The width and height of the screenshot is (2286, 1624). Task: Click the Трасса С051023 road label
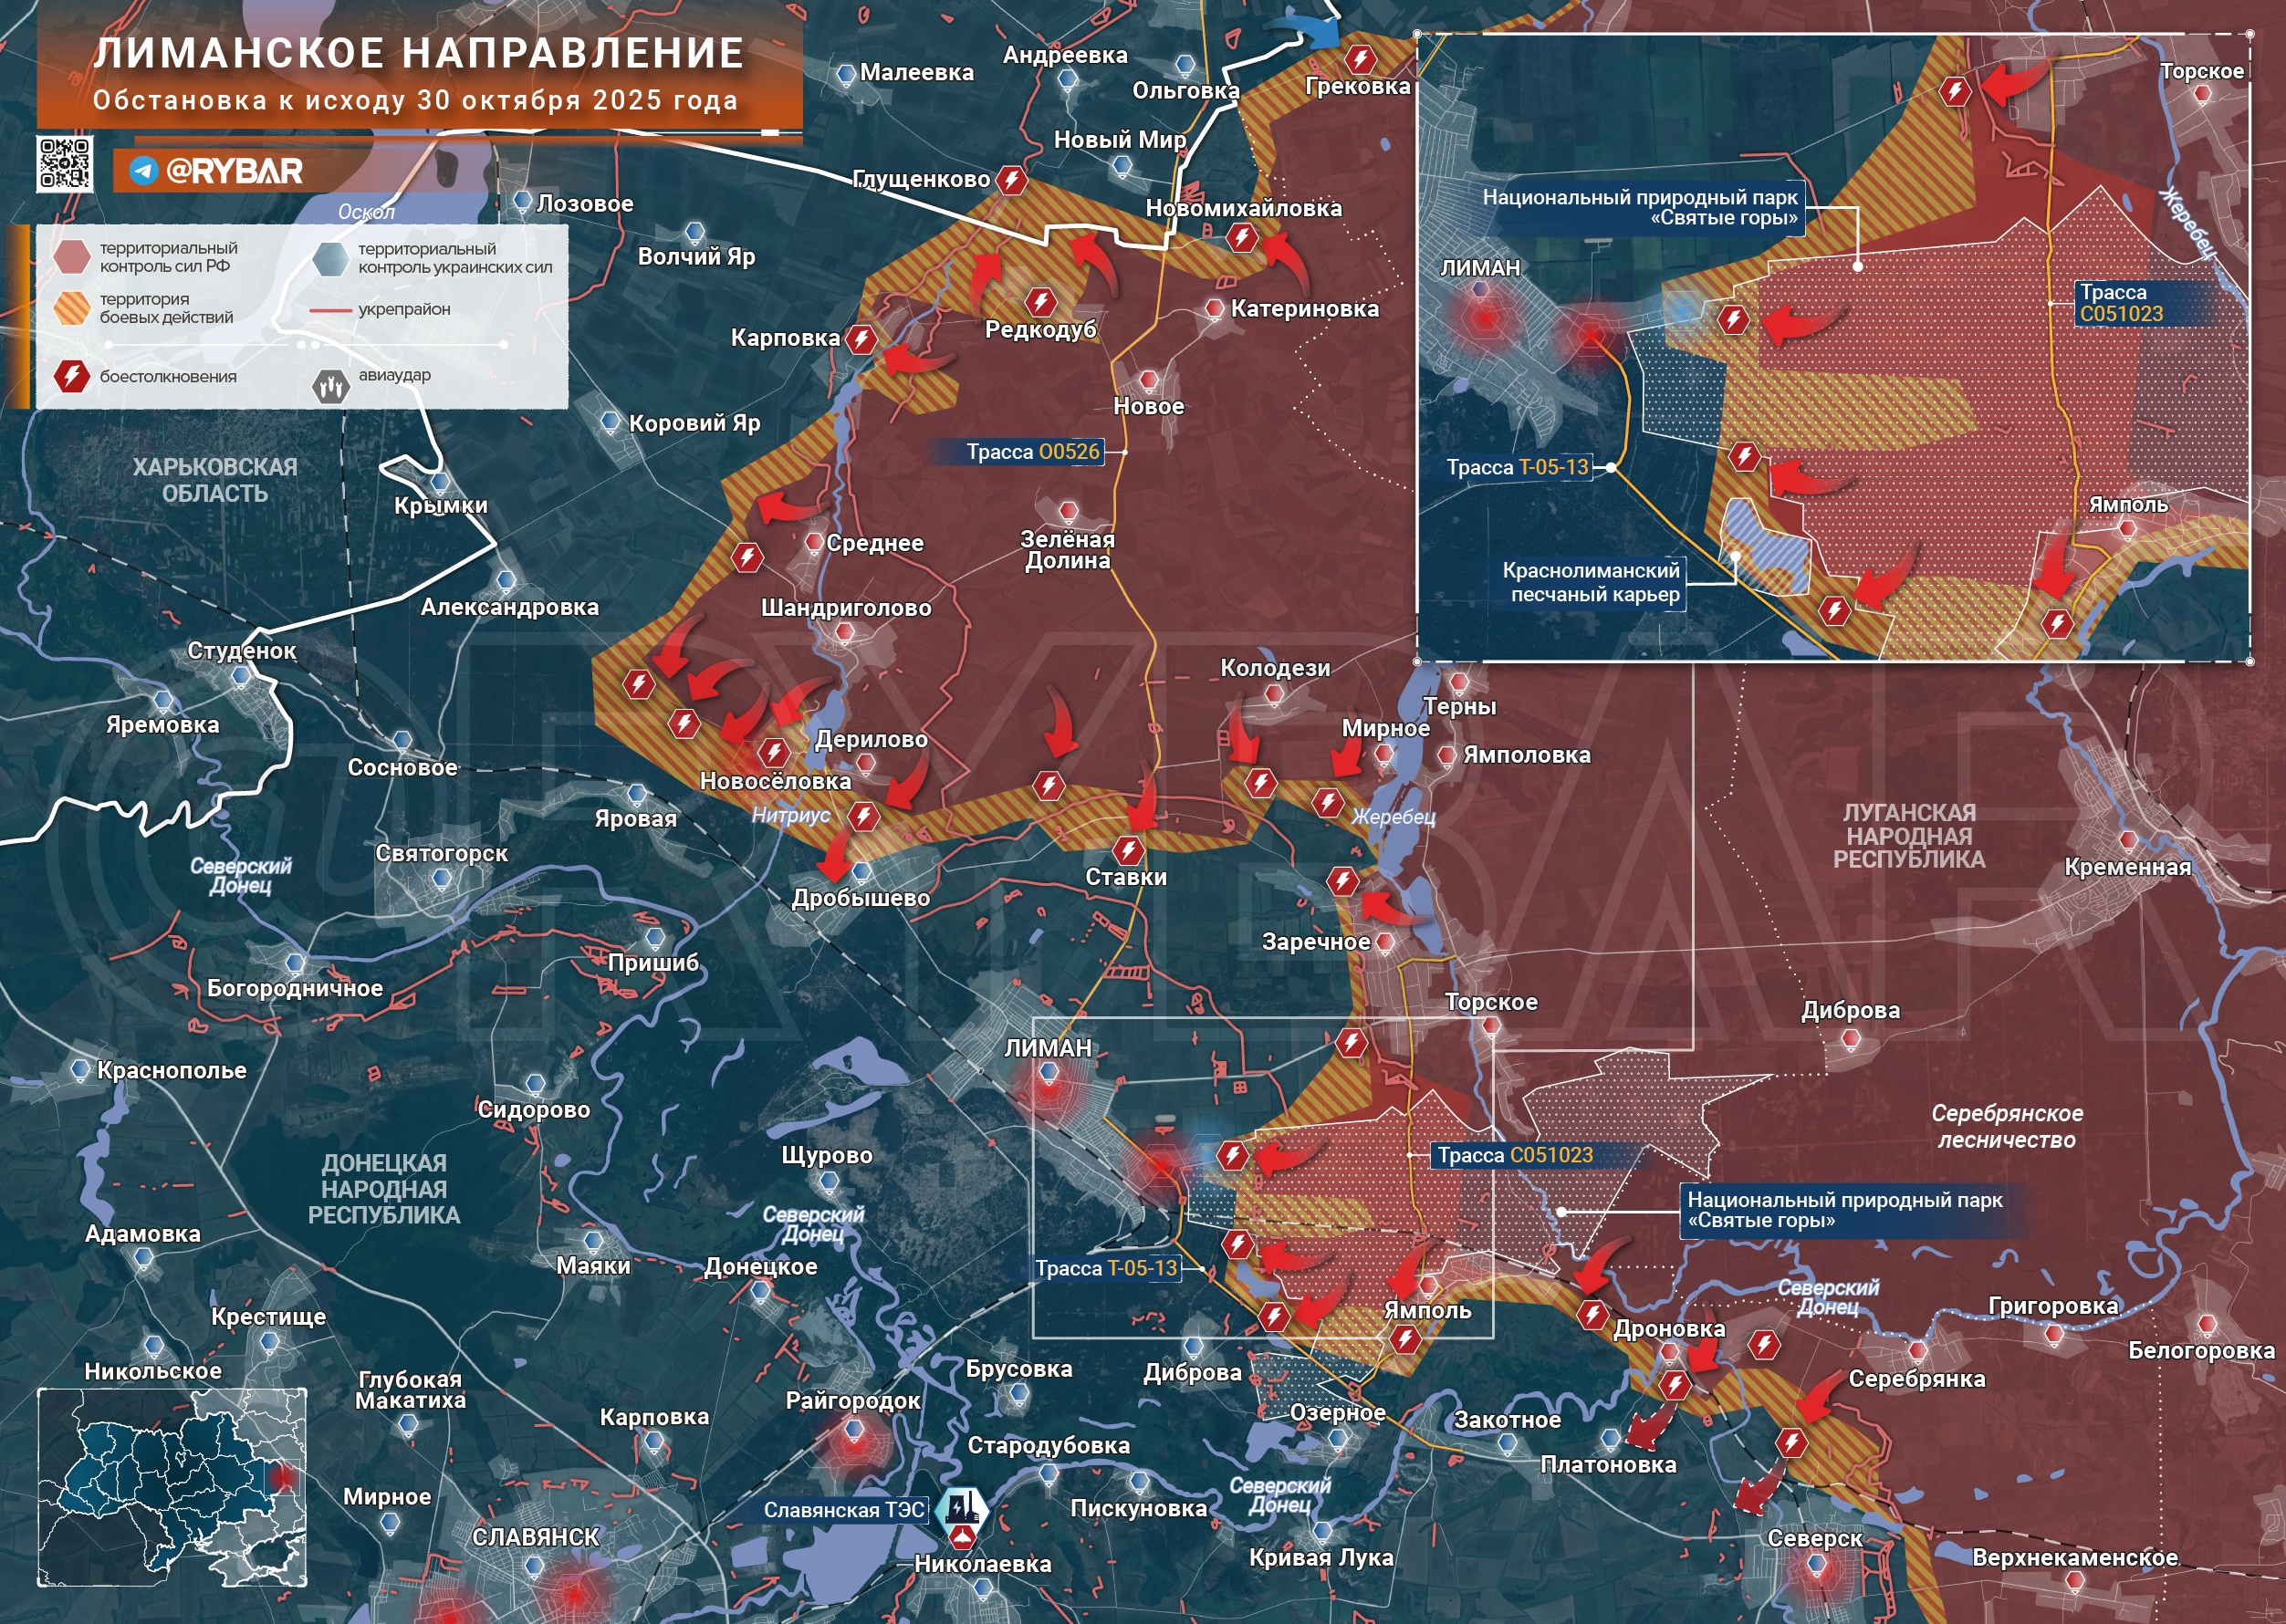1514,1155
